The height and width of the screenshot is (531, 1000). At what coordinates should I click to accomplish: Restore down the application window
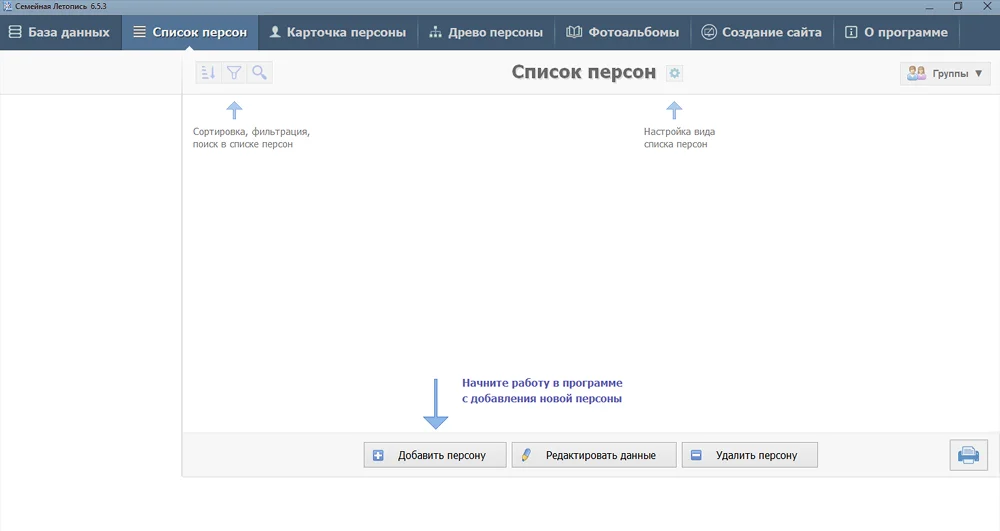pos(957,6)
